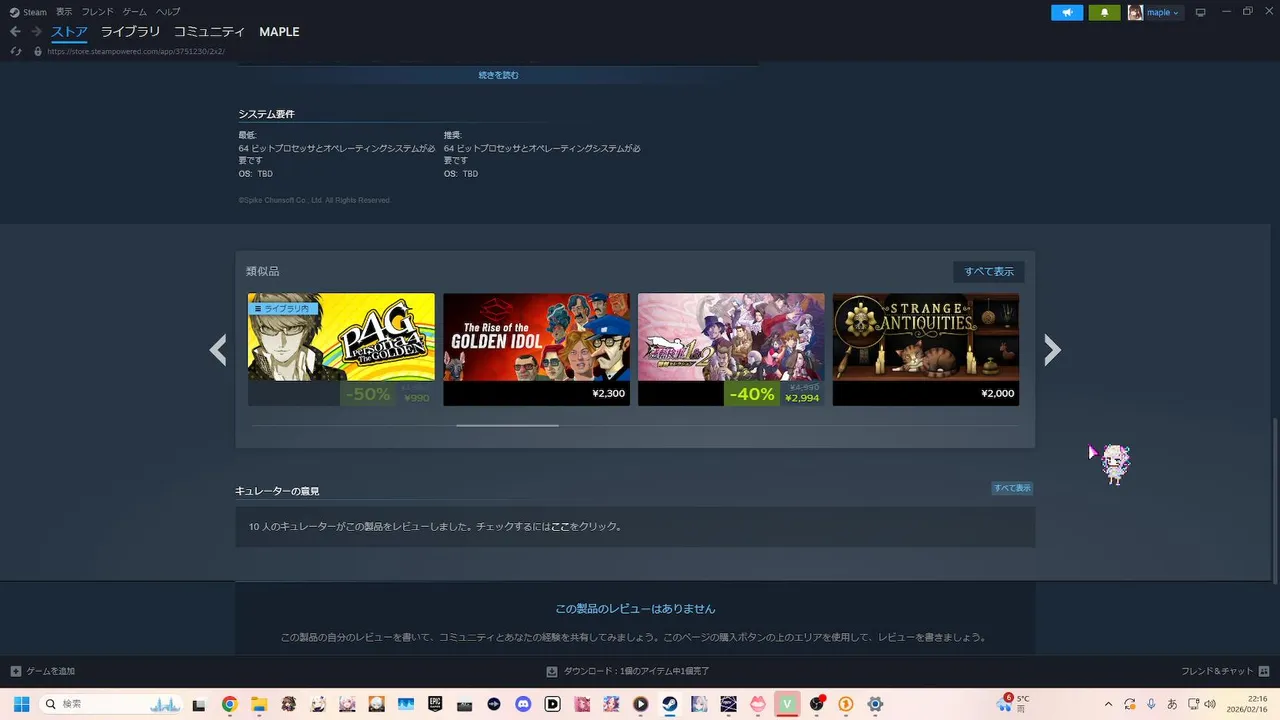This screenshot has height=720, width=1280.
Task: Click 続きを読む to read more
Action: coord(498,75)
